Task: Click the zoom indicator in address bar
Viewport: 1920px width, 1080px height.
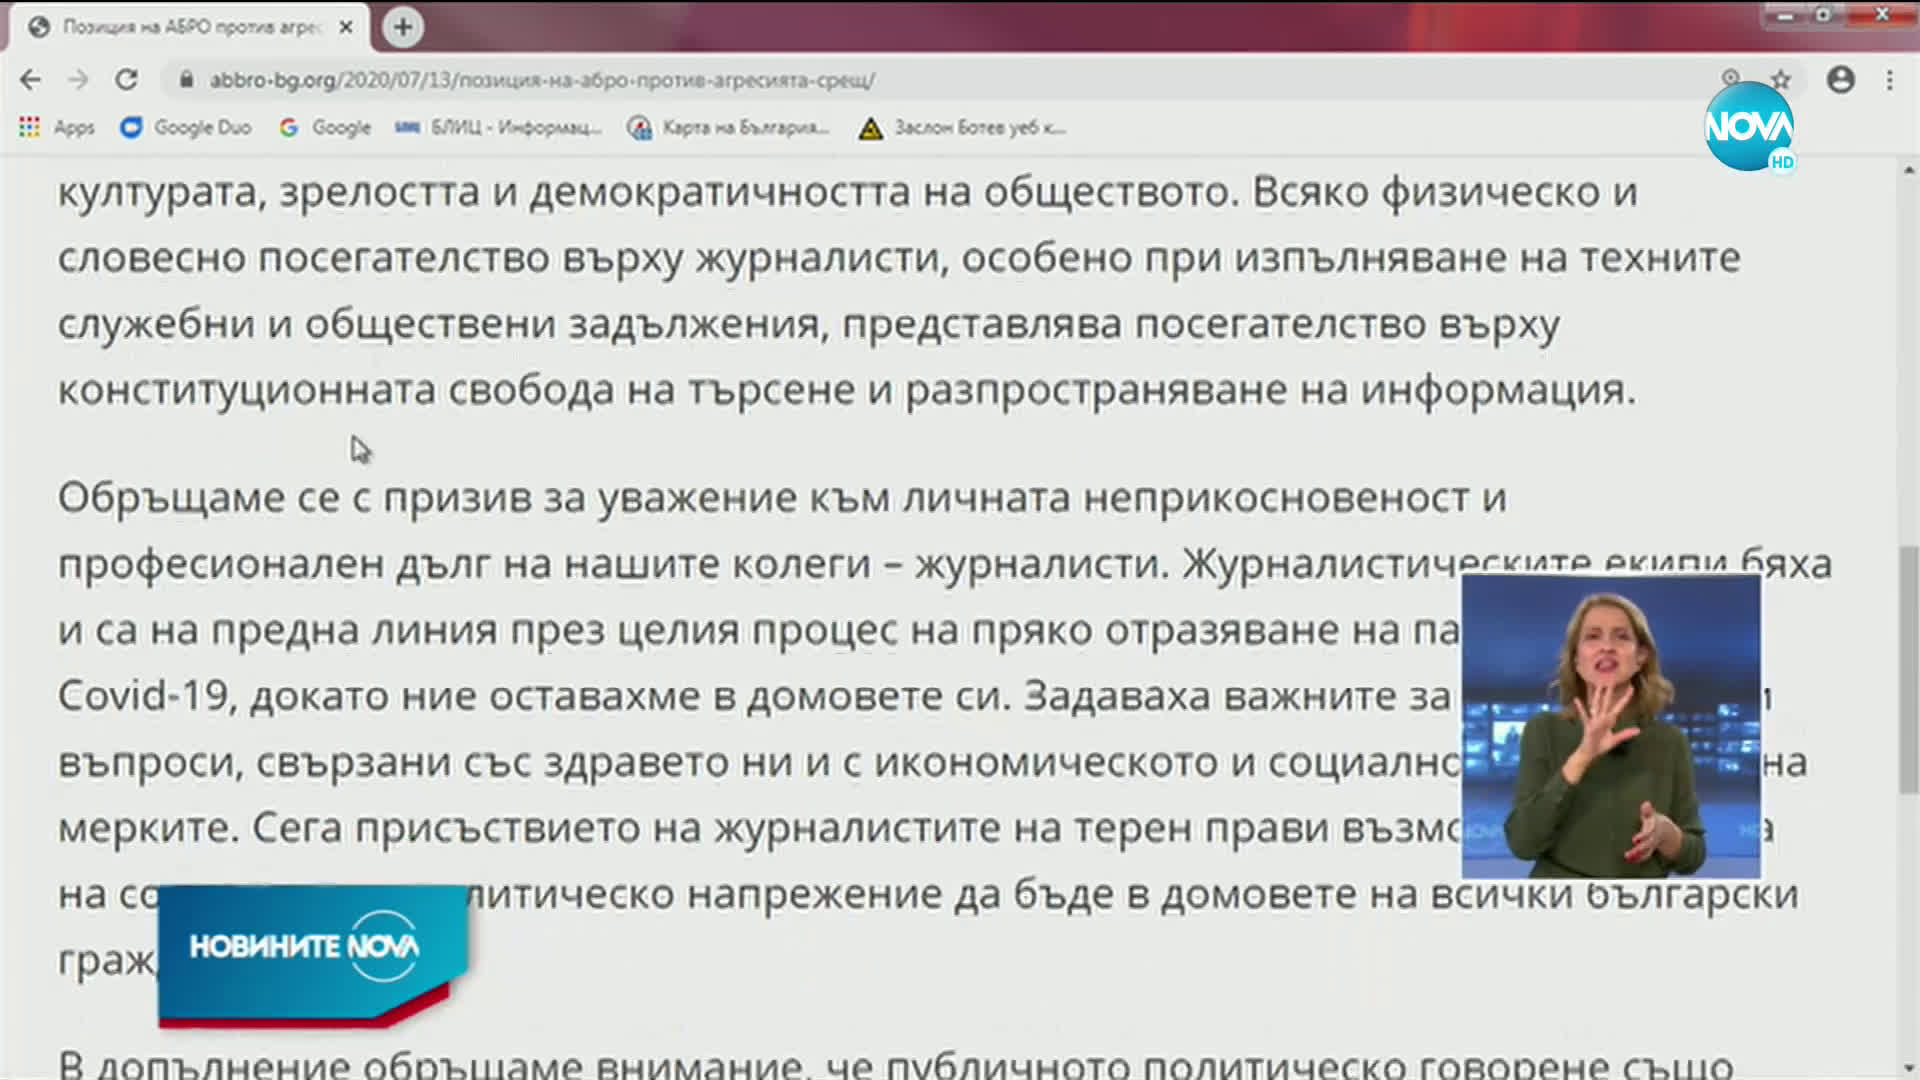Action: coord(1731,78)
